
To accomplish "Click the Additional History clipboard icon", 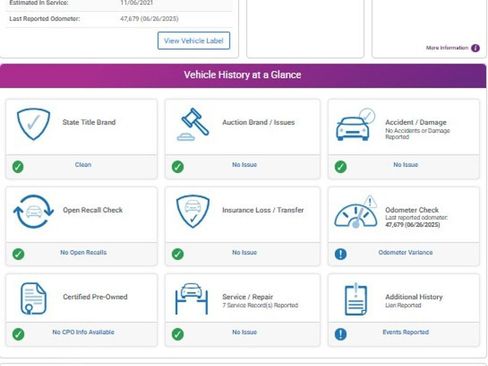I will 356,299.
